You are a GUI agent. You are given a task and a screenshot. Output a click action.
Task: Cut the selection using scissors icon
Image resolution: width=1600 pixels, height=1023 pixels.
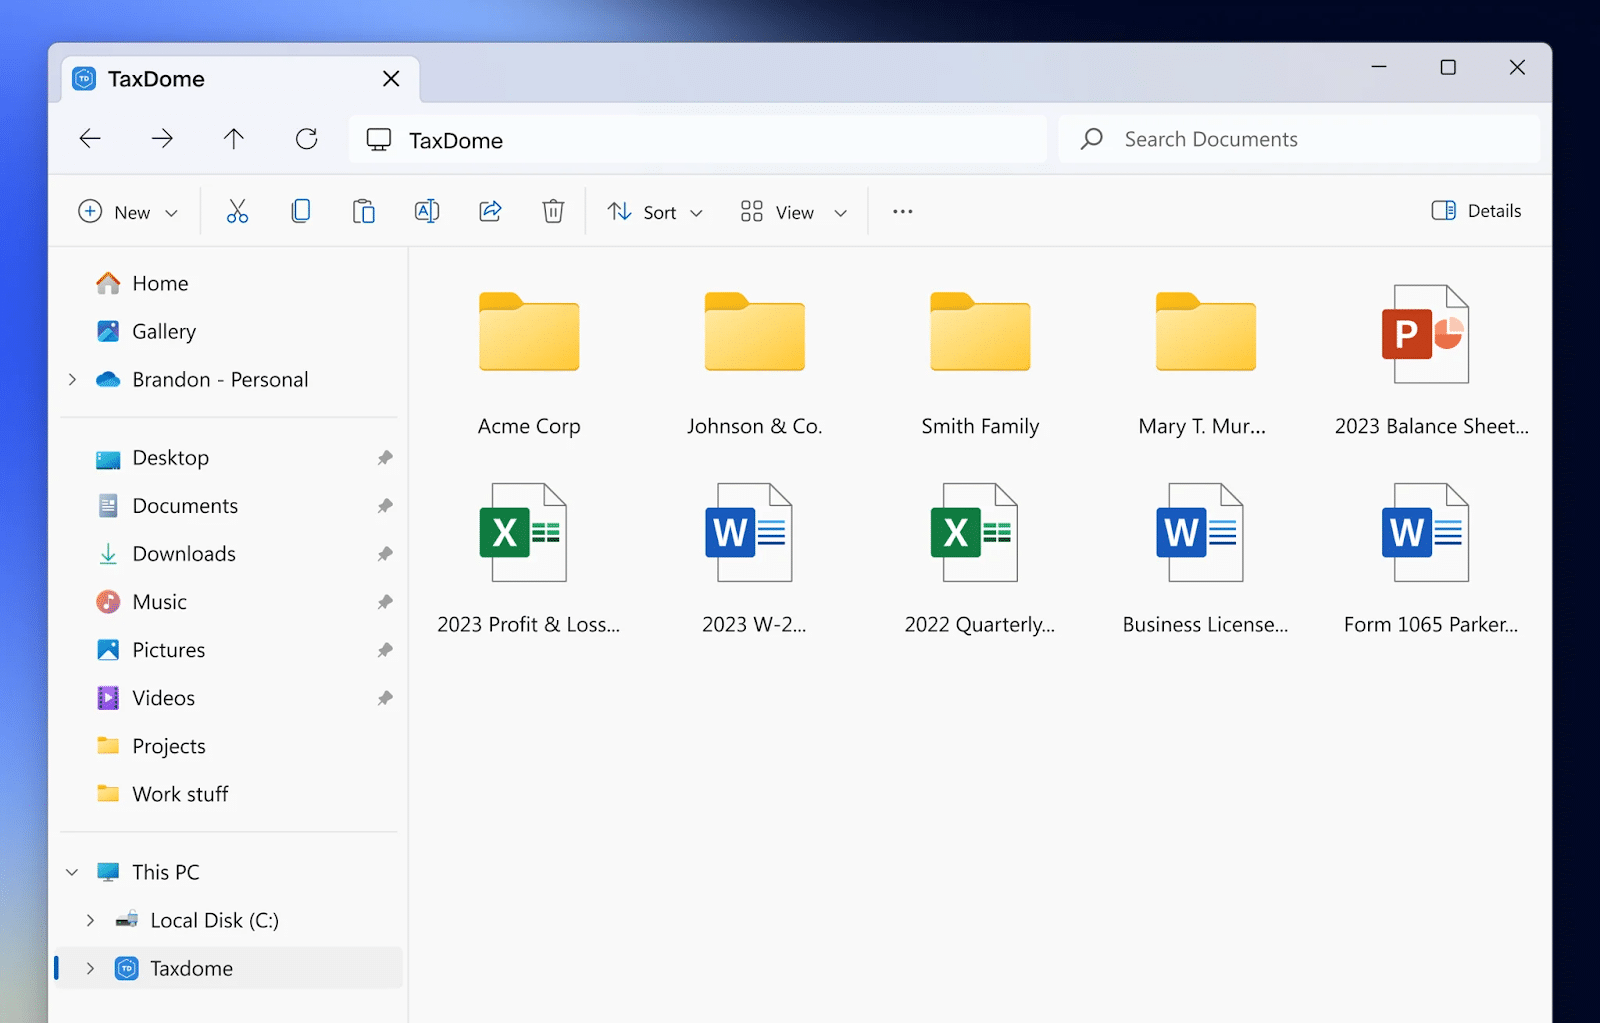(238, 211)
